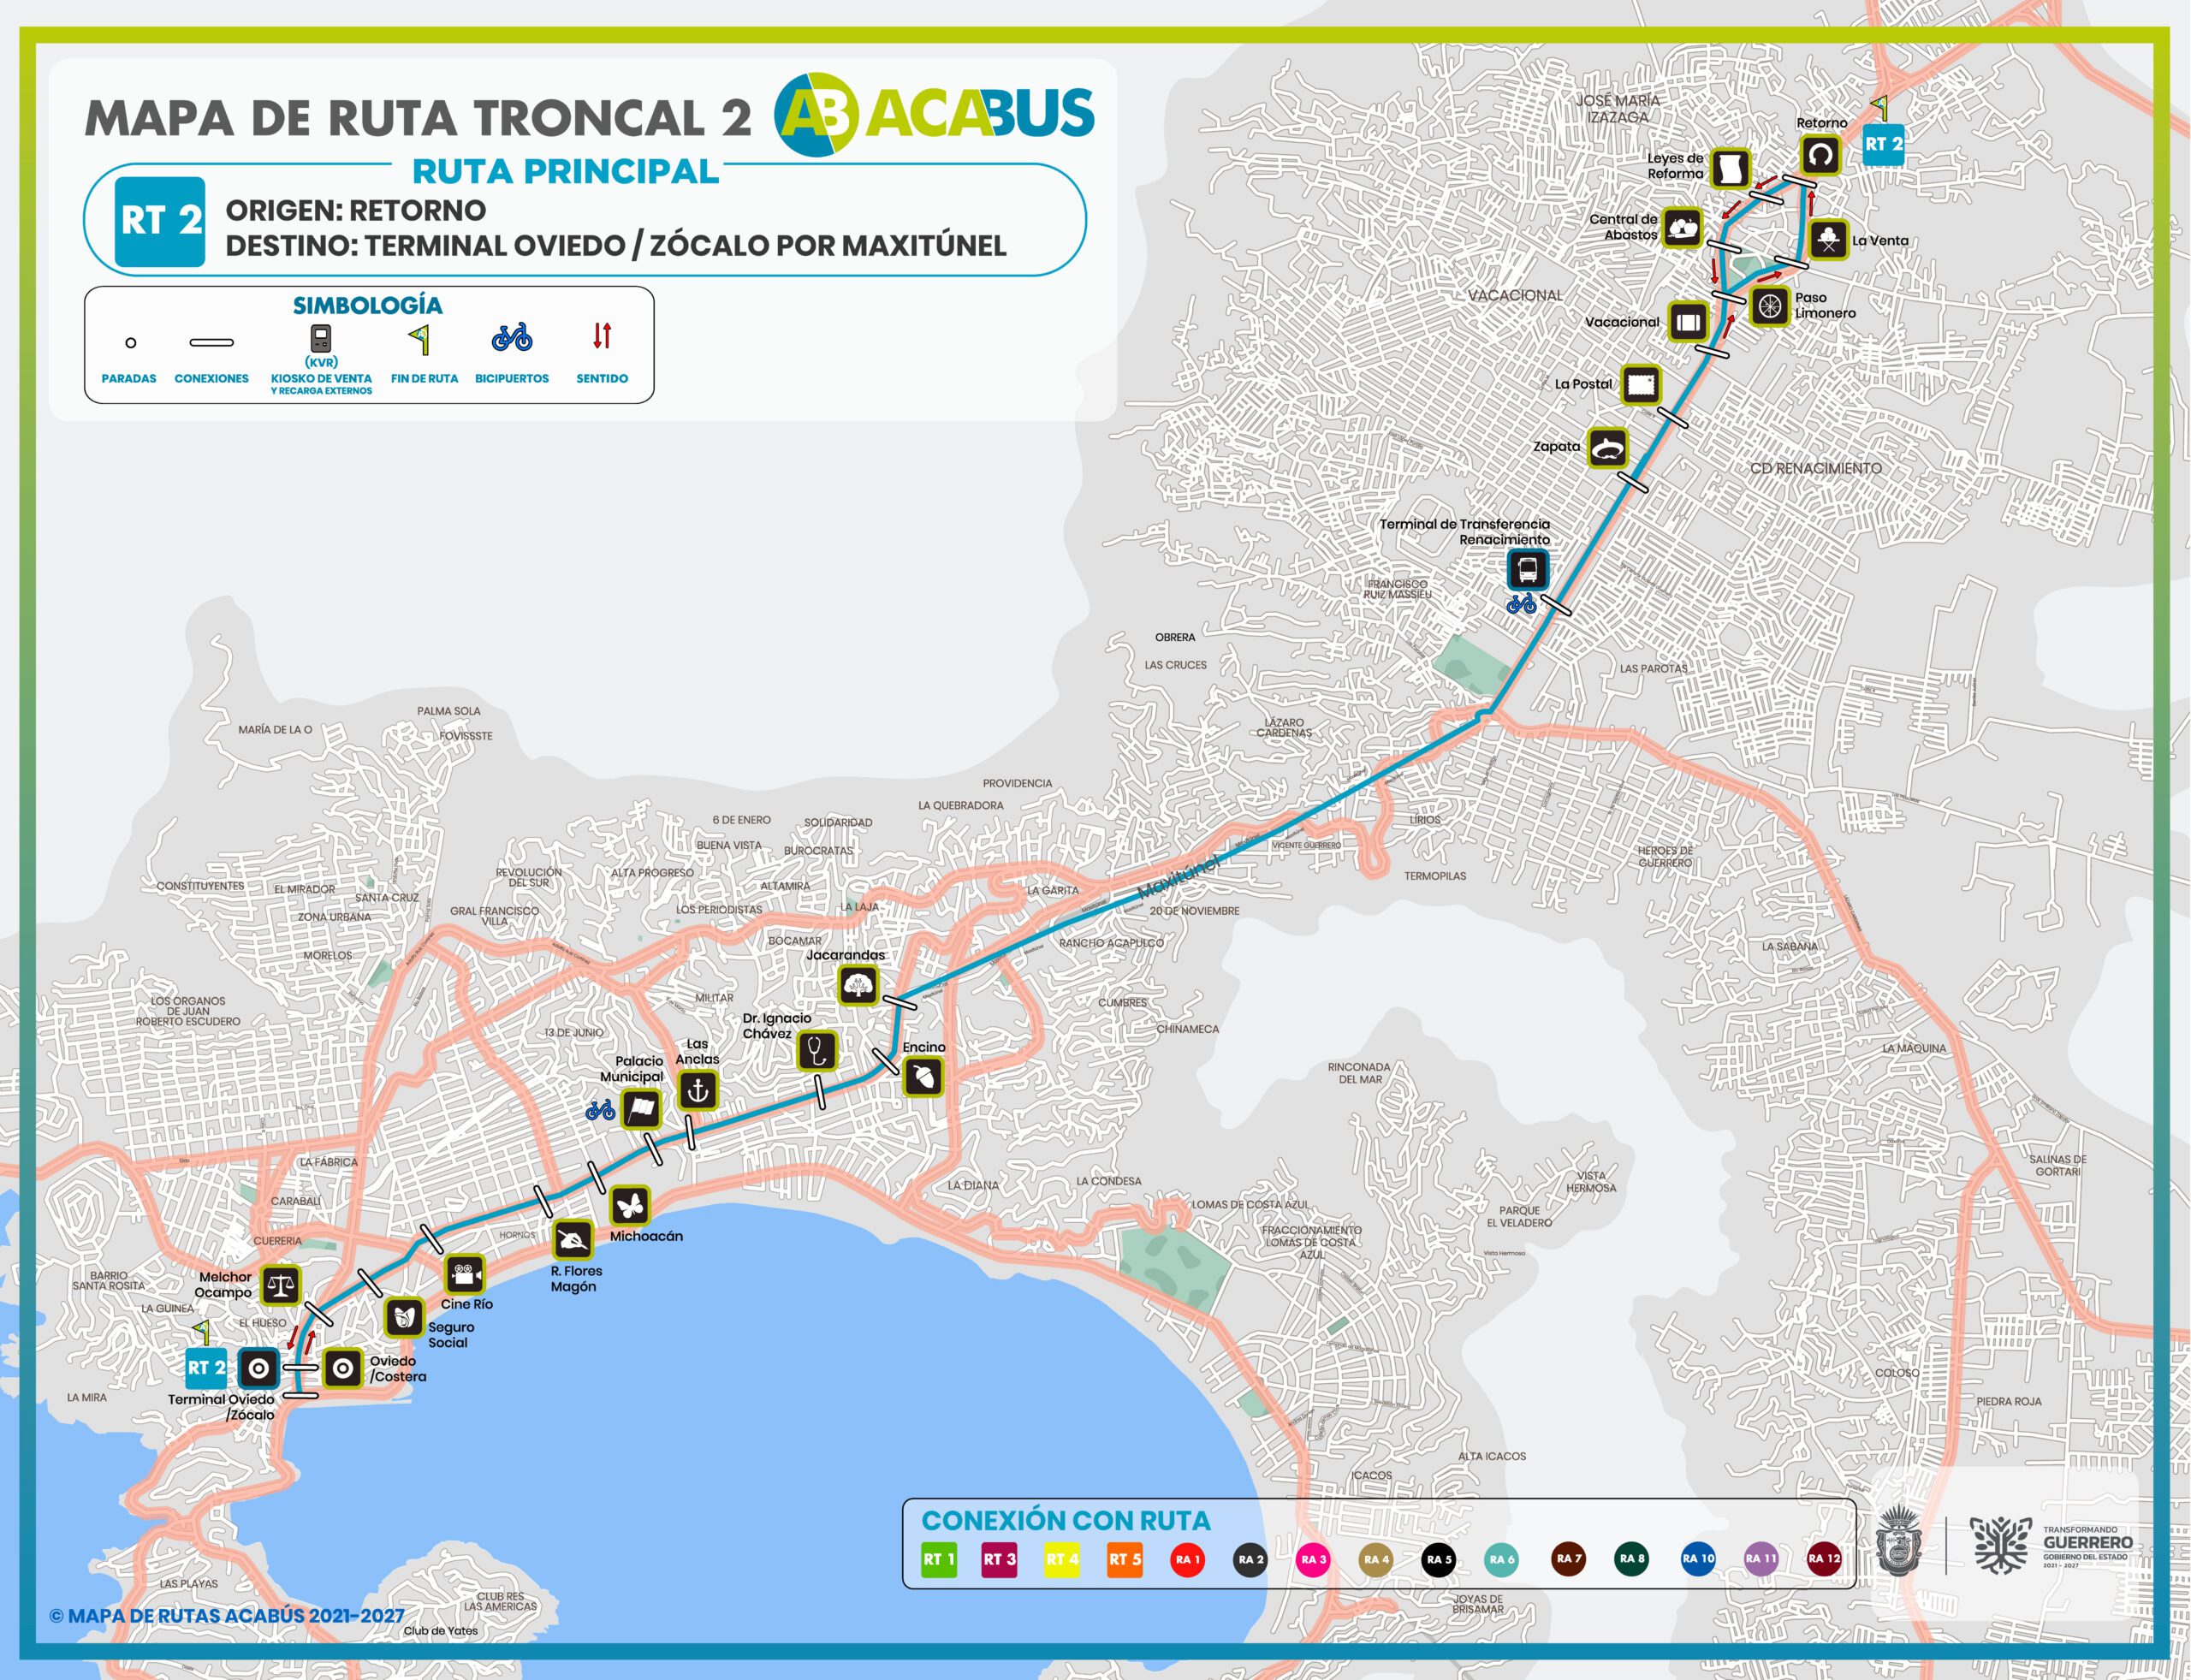Click the blue RA 10 connection circle
2191x1680 pixels.
(1698, 1559)
